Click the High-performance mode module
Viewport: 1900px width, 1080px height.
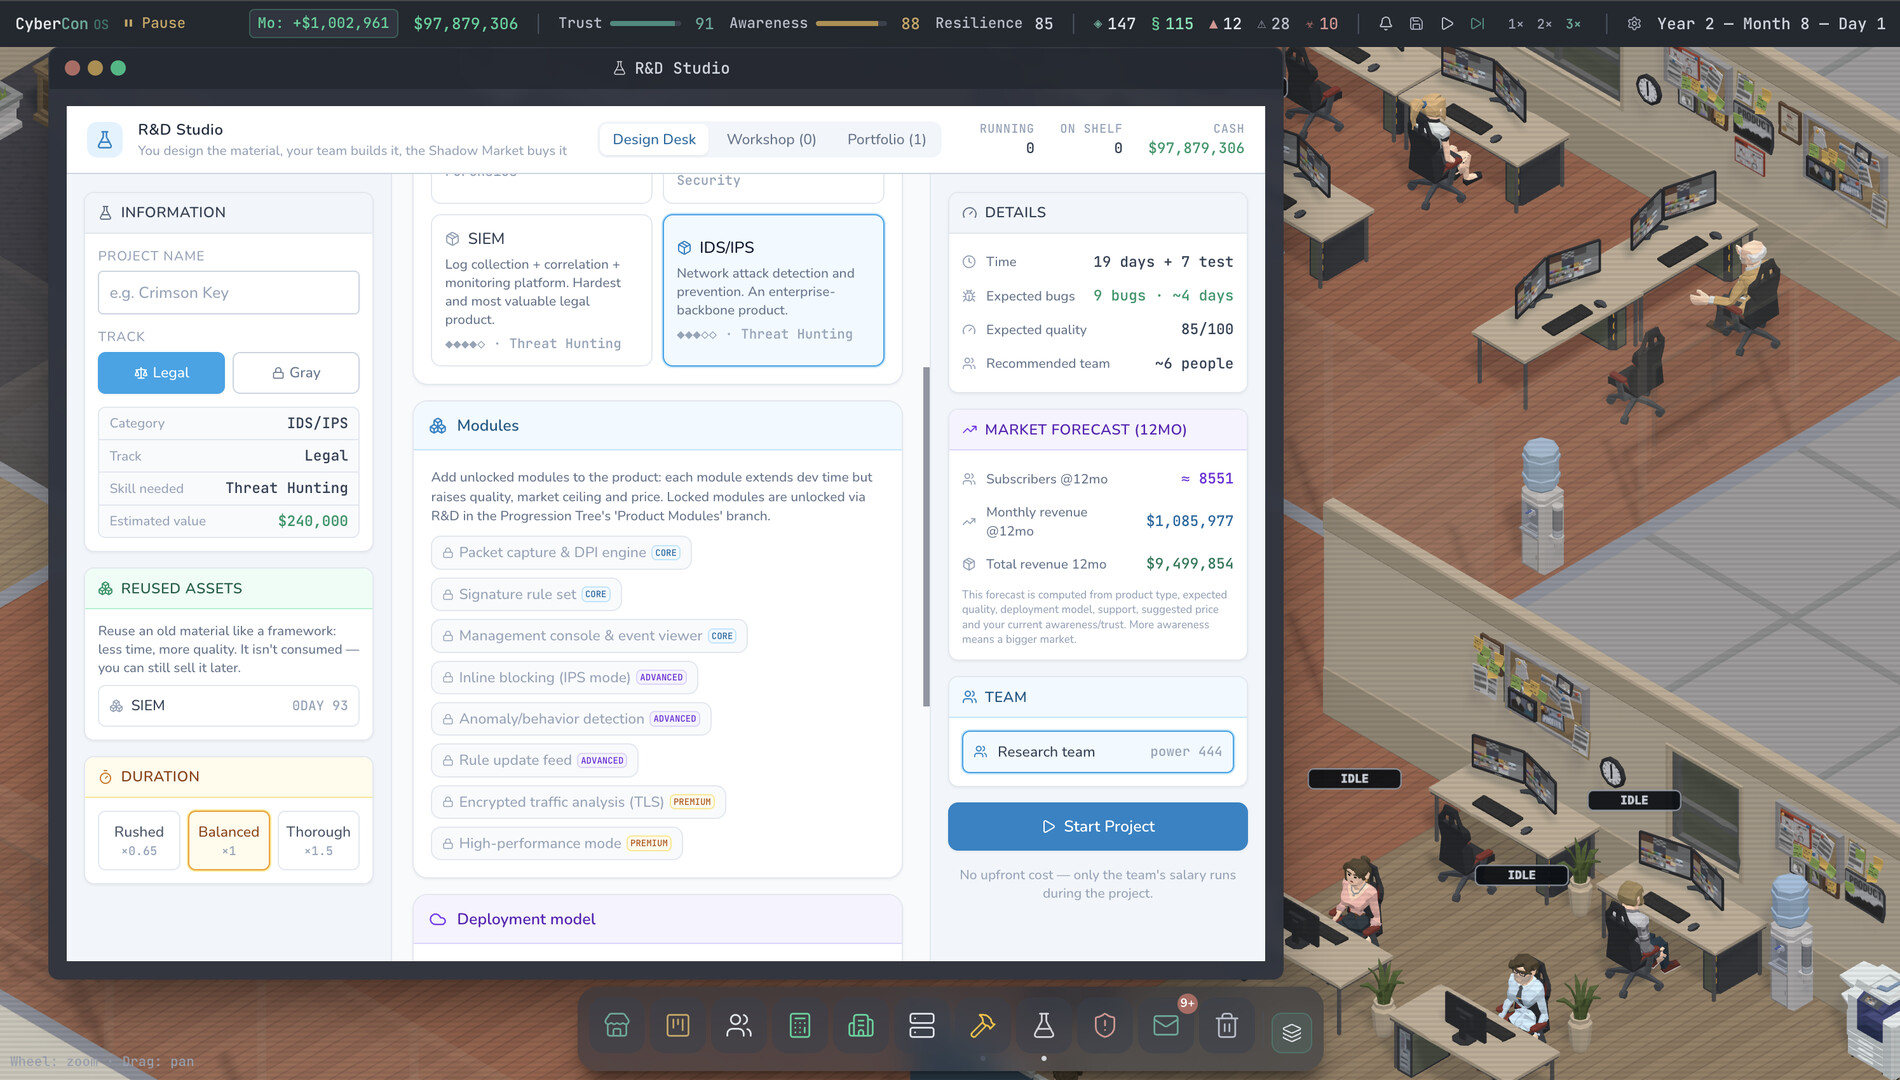[x=556, y=844]
